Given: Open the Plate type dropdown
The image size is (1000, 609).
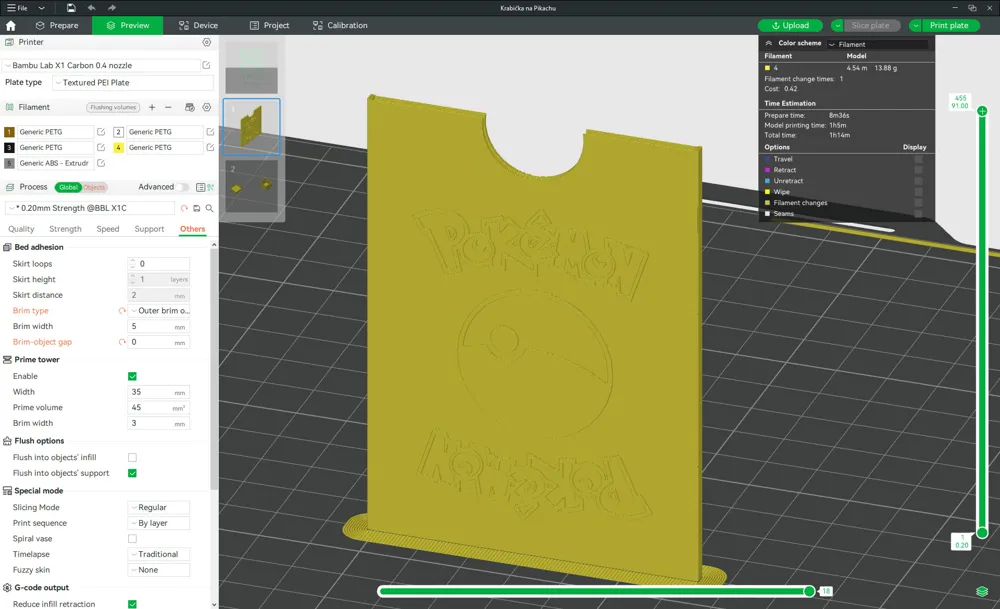Looking at the screenshot, I should pos(118,83).
